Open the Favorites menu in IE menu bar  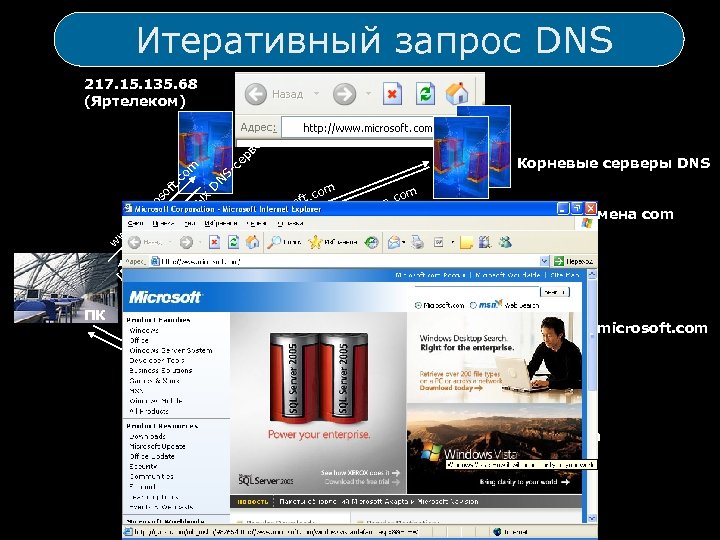(x=221, y=223)
